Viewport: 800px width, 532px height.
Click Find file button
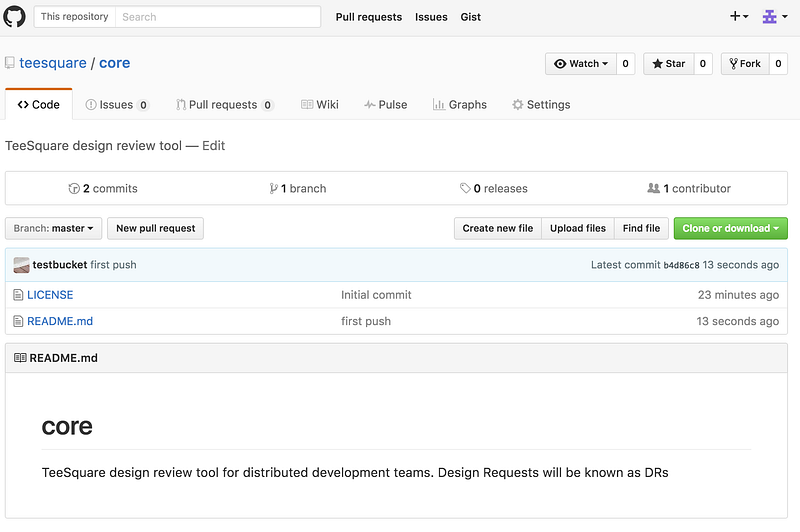click(641, 229)
